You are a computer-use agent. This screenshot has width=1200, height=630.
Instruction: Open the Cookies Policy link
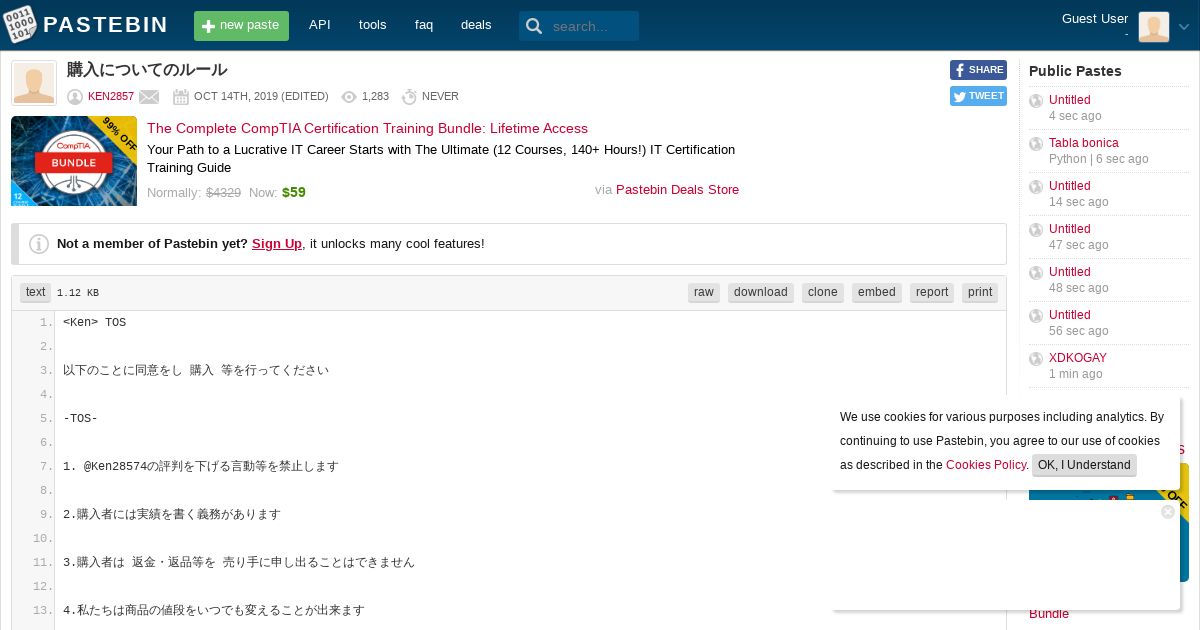pos(986,465)
